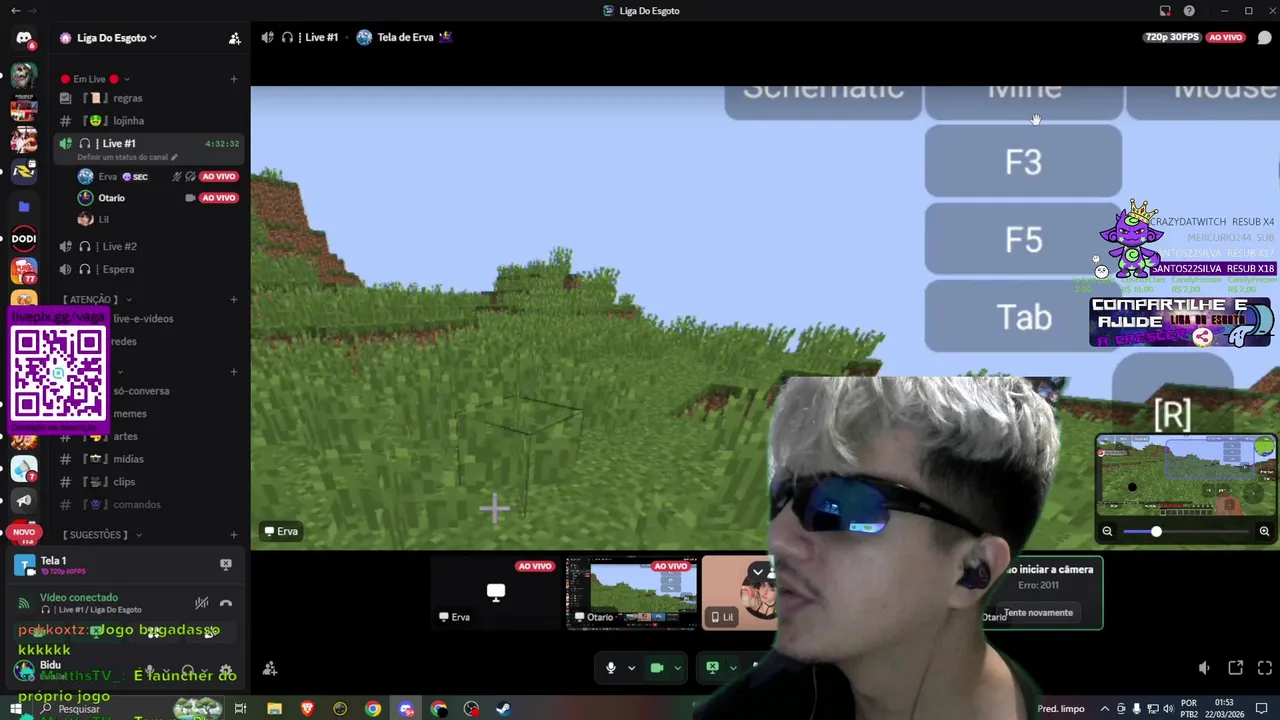The height and width of the screenshot is (720, 1280).
Task: Show hidden system tray icons
Action: click(x=1105, y=709)
